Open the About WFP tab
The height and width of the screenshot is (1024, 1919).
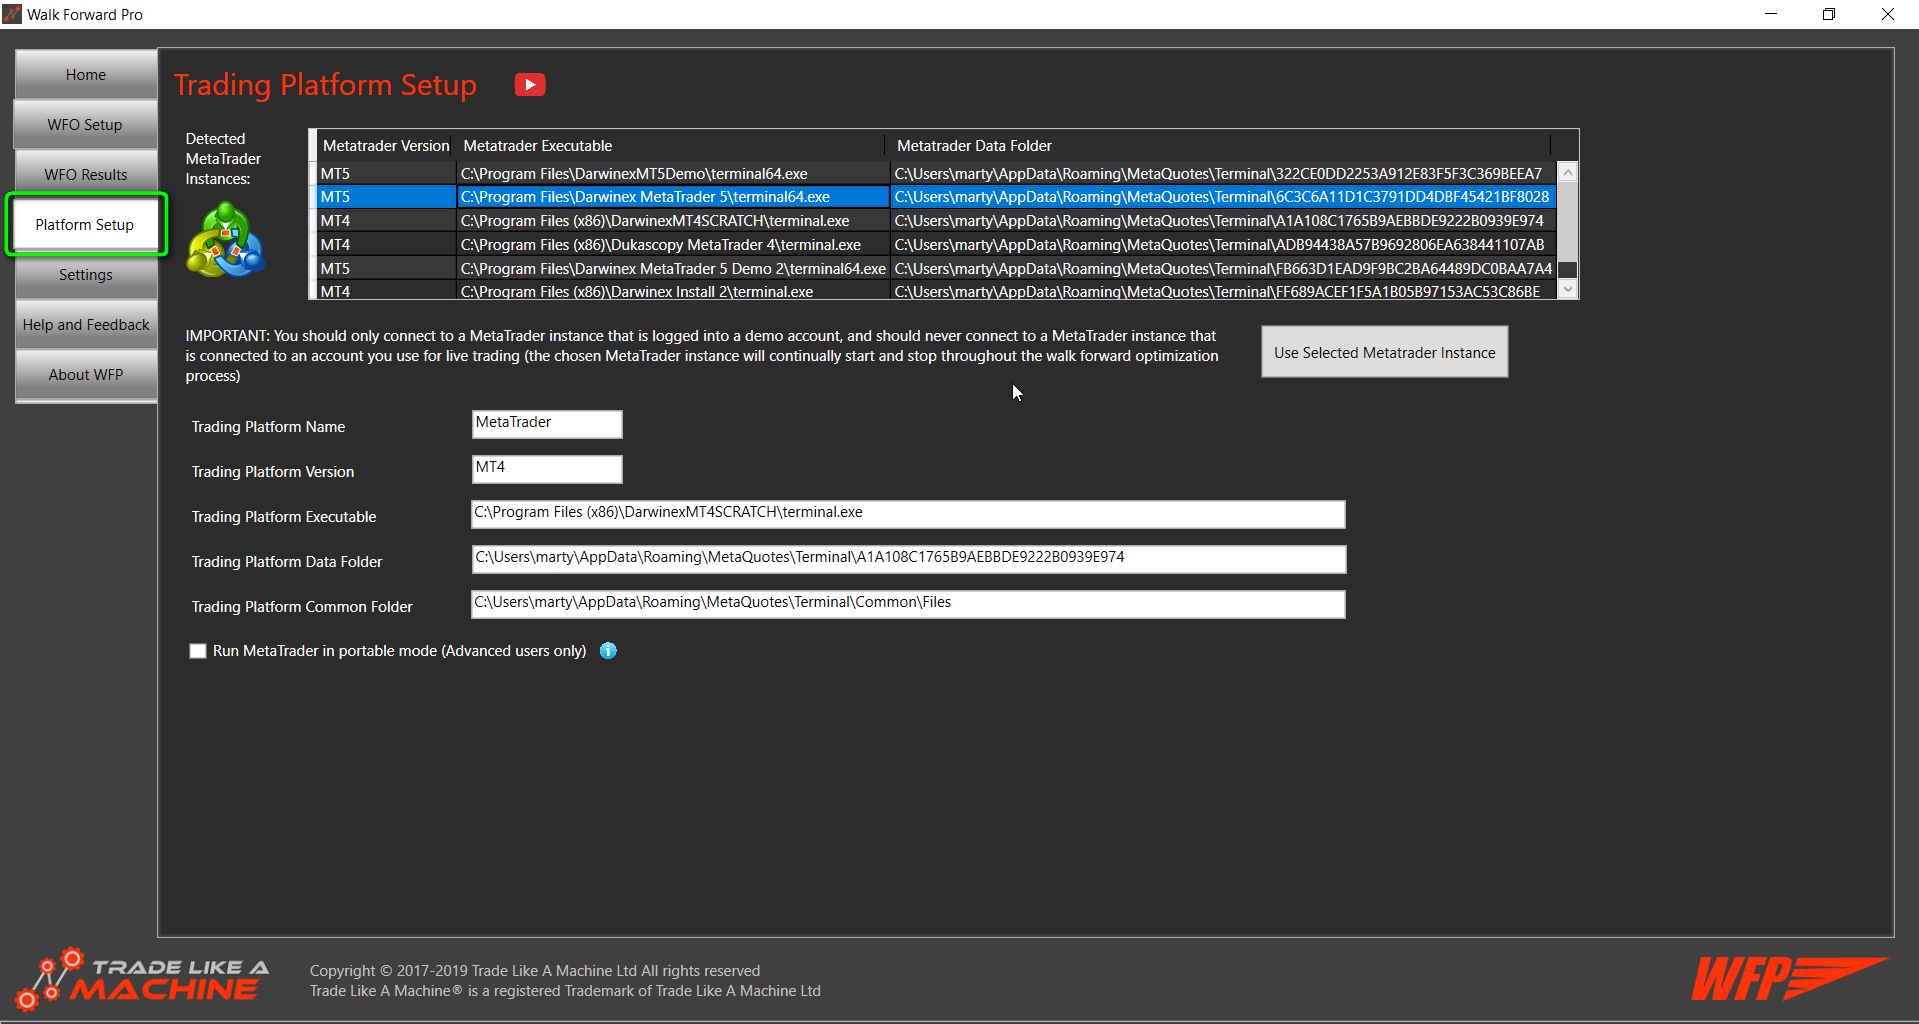[x=86, y=374]
